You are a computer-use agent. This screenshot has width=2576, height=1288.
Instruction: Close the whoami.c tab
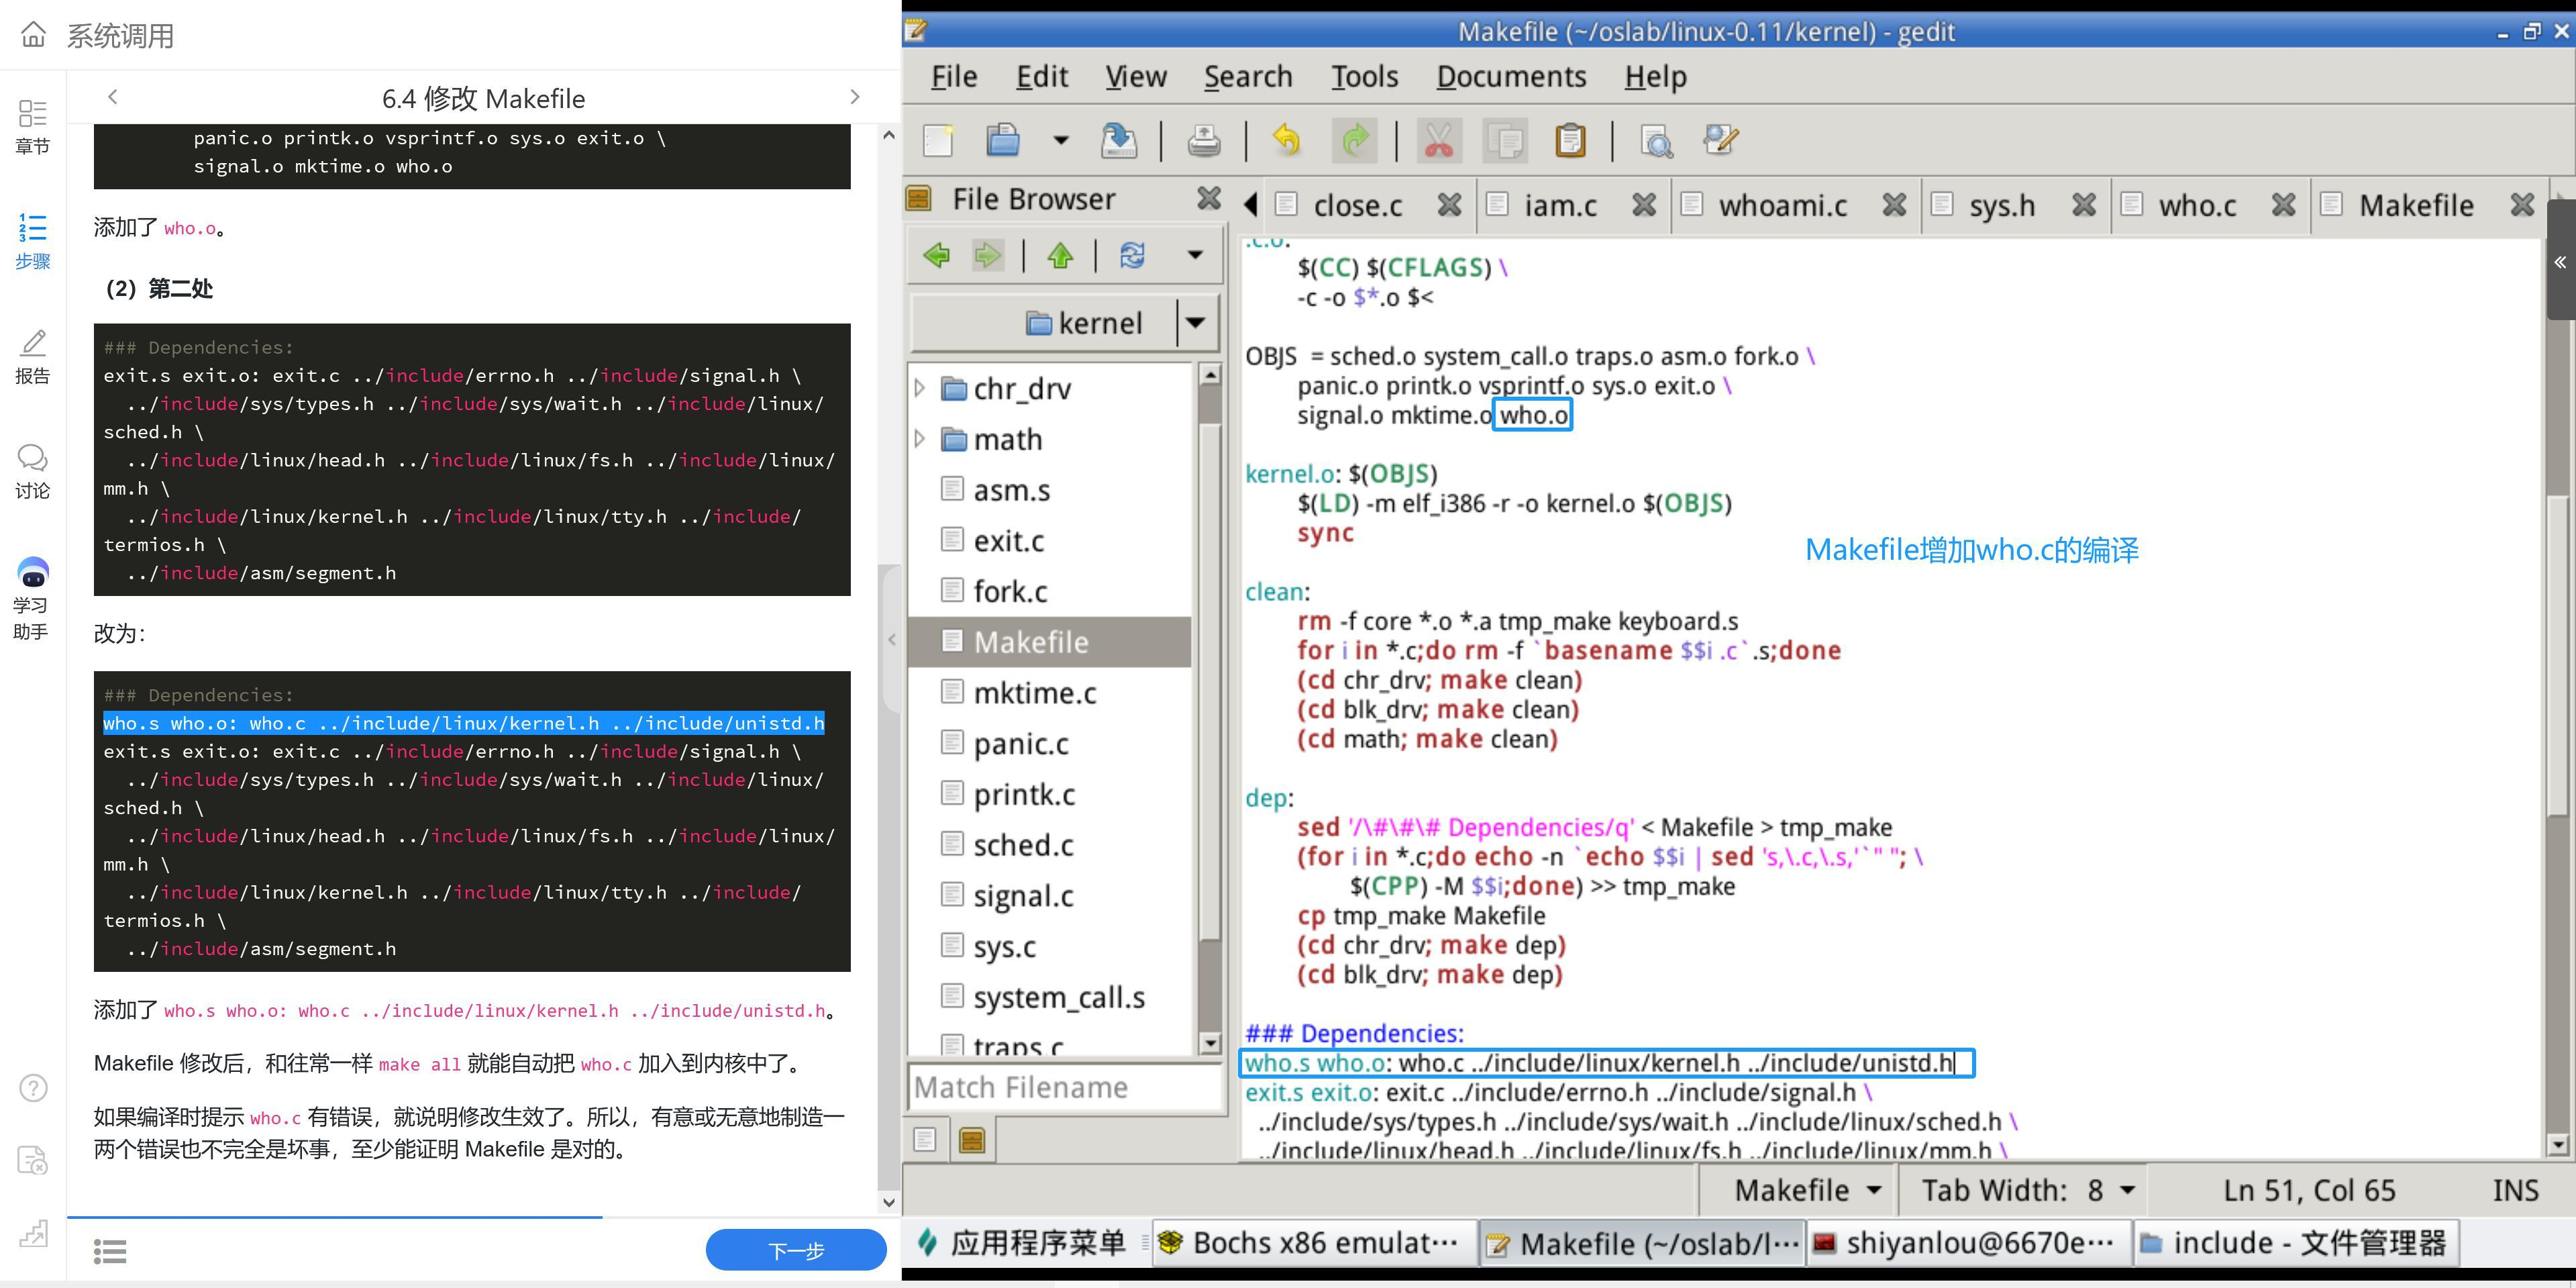pos(1894,205)
